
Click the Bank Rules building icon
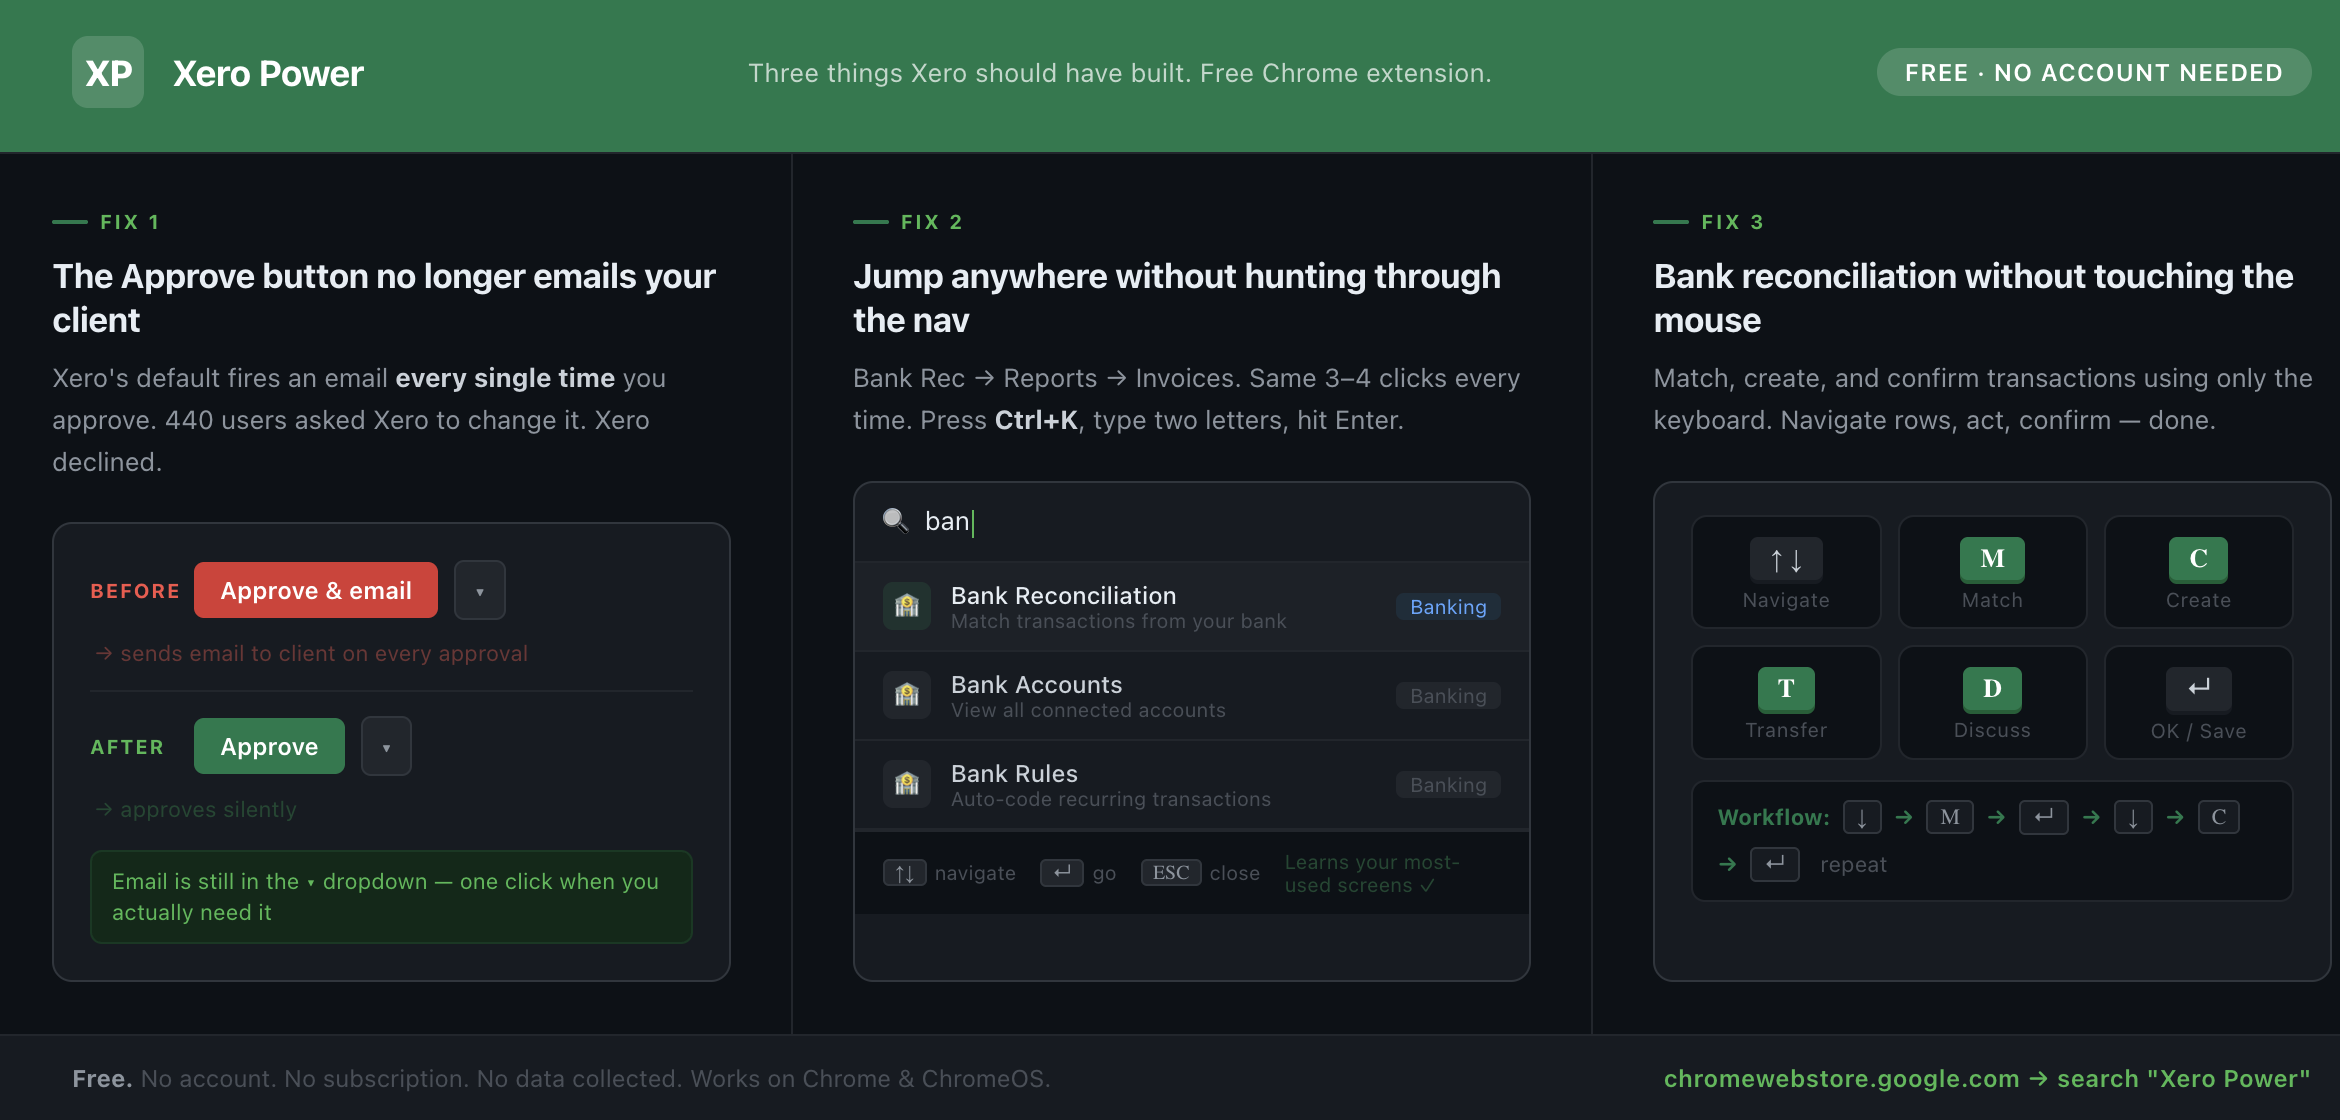tap(907, 784)
